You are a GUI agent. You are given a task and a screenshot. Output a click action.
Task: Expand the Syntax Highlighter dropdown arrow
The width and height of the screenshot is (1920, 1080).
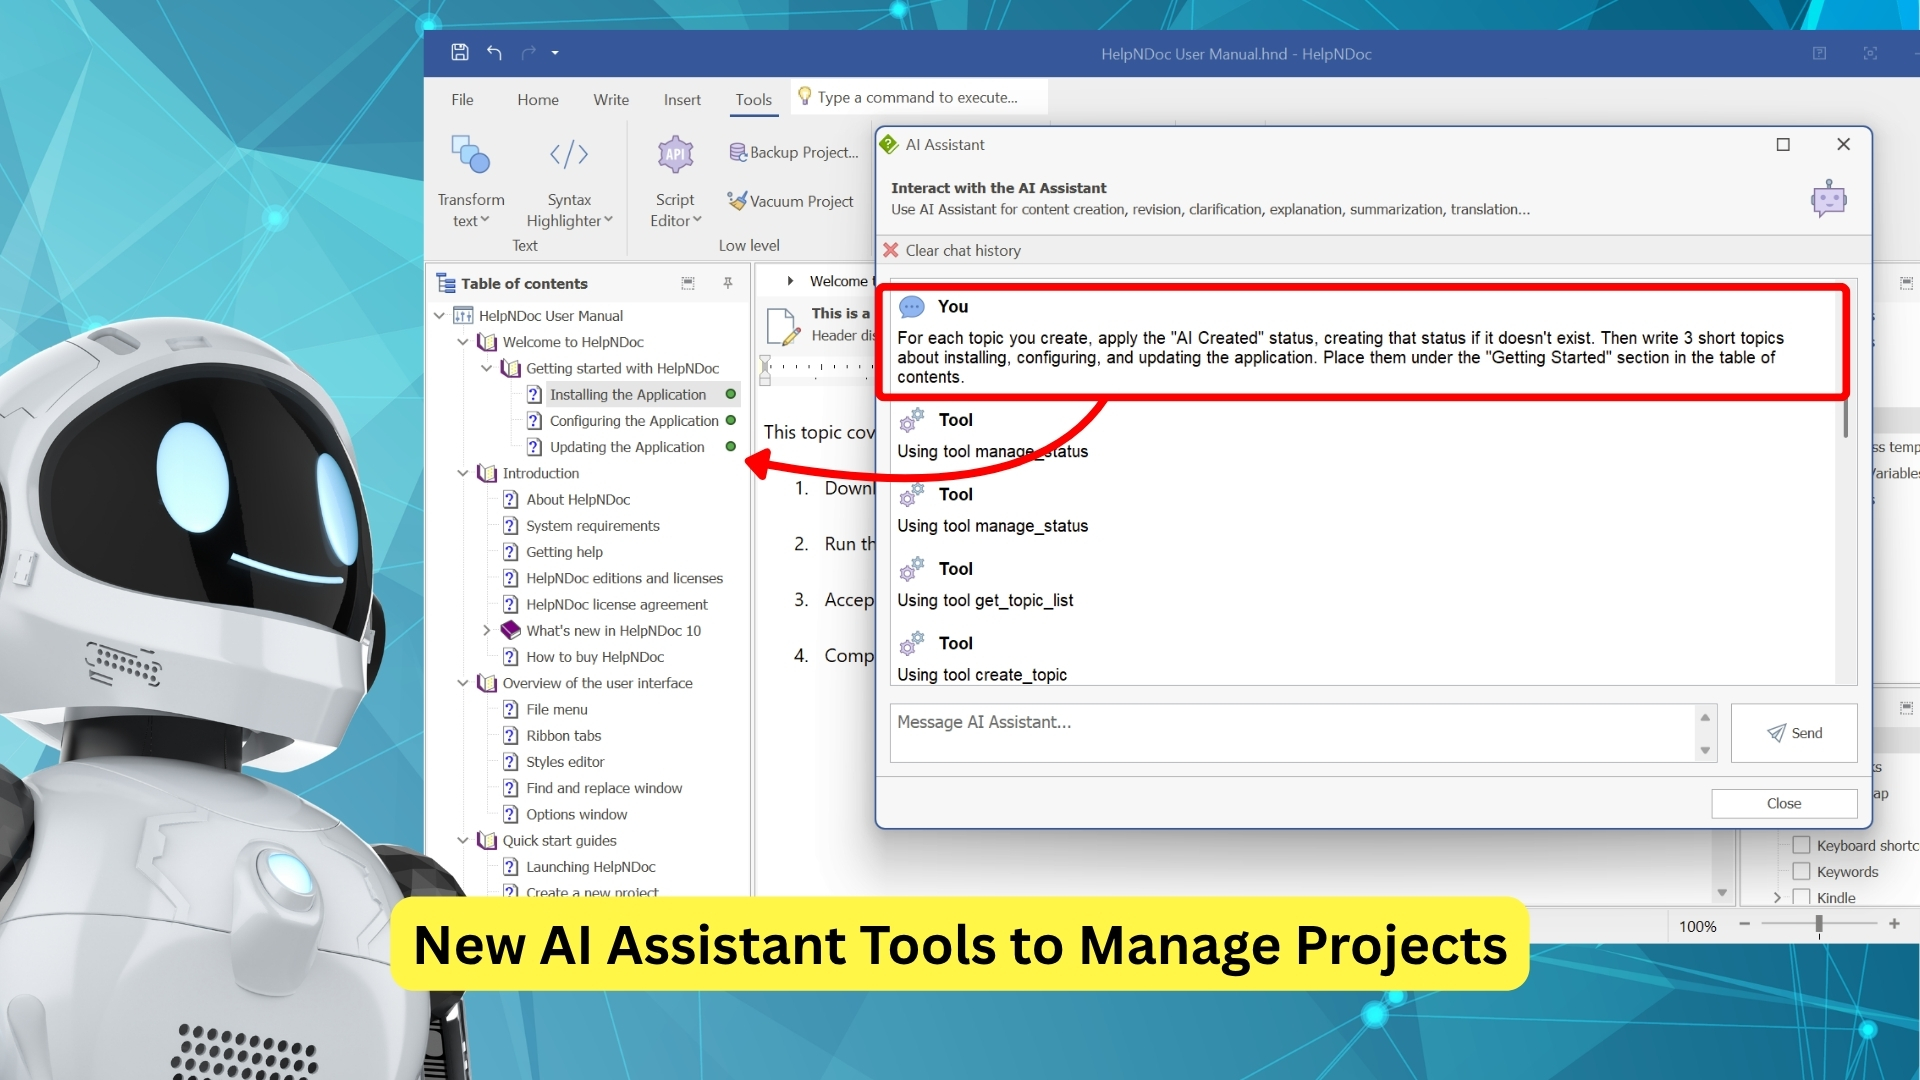coord(608,220)
